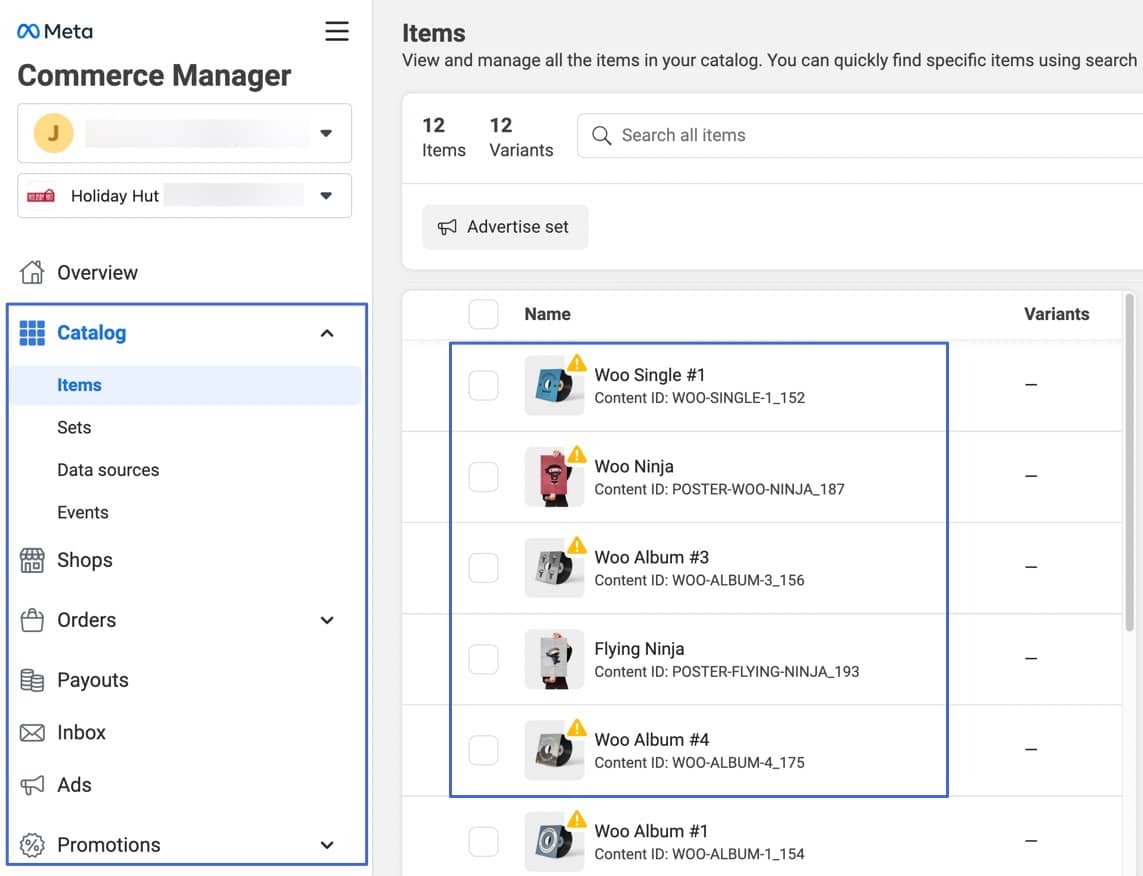
Task: Open the Woo Ninja product thumbnail
Action: click(554, 477)
